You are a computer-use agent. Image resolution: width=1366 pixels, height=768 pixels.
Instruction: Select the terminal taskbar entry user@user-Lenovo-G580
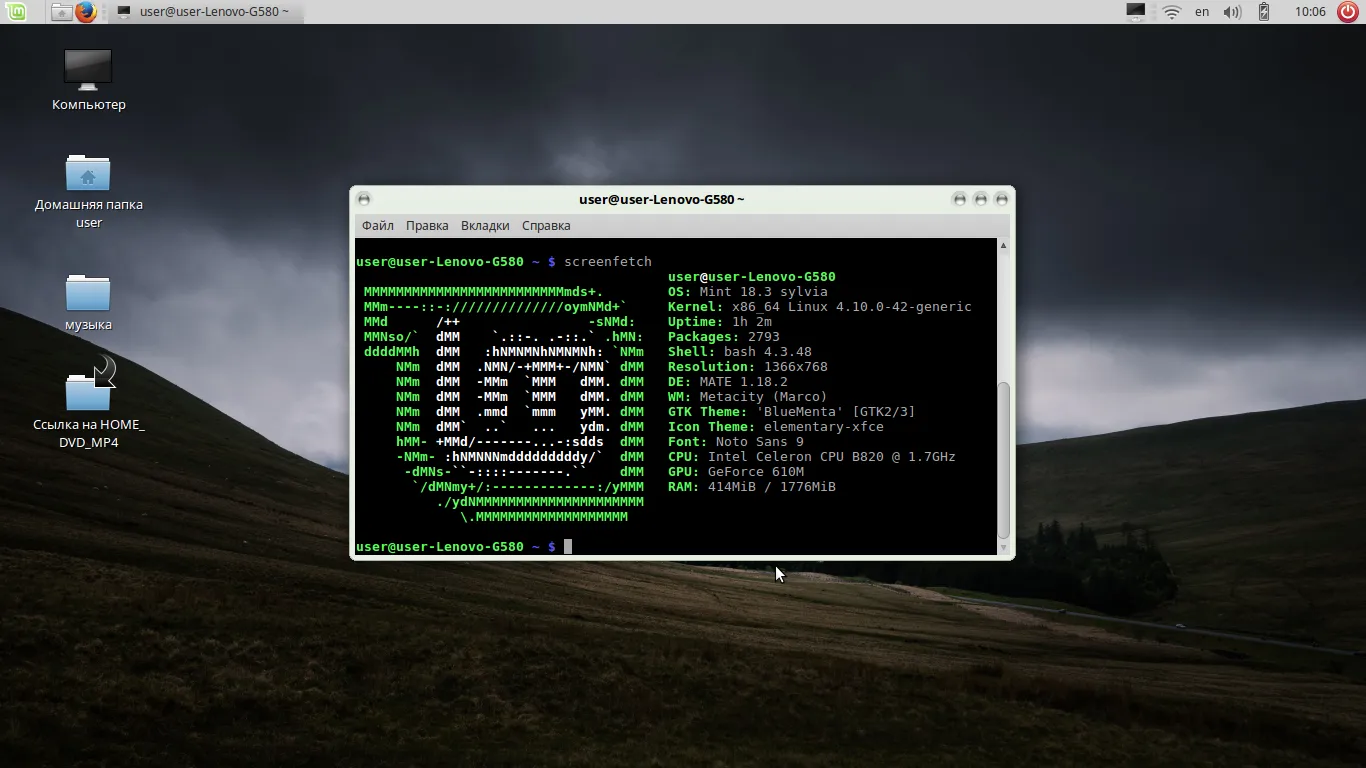pyautogui.click(x=204, y=12)
